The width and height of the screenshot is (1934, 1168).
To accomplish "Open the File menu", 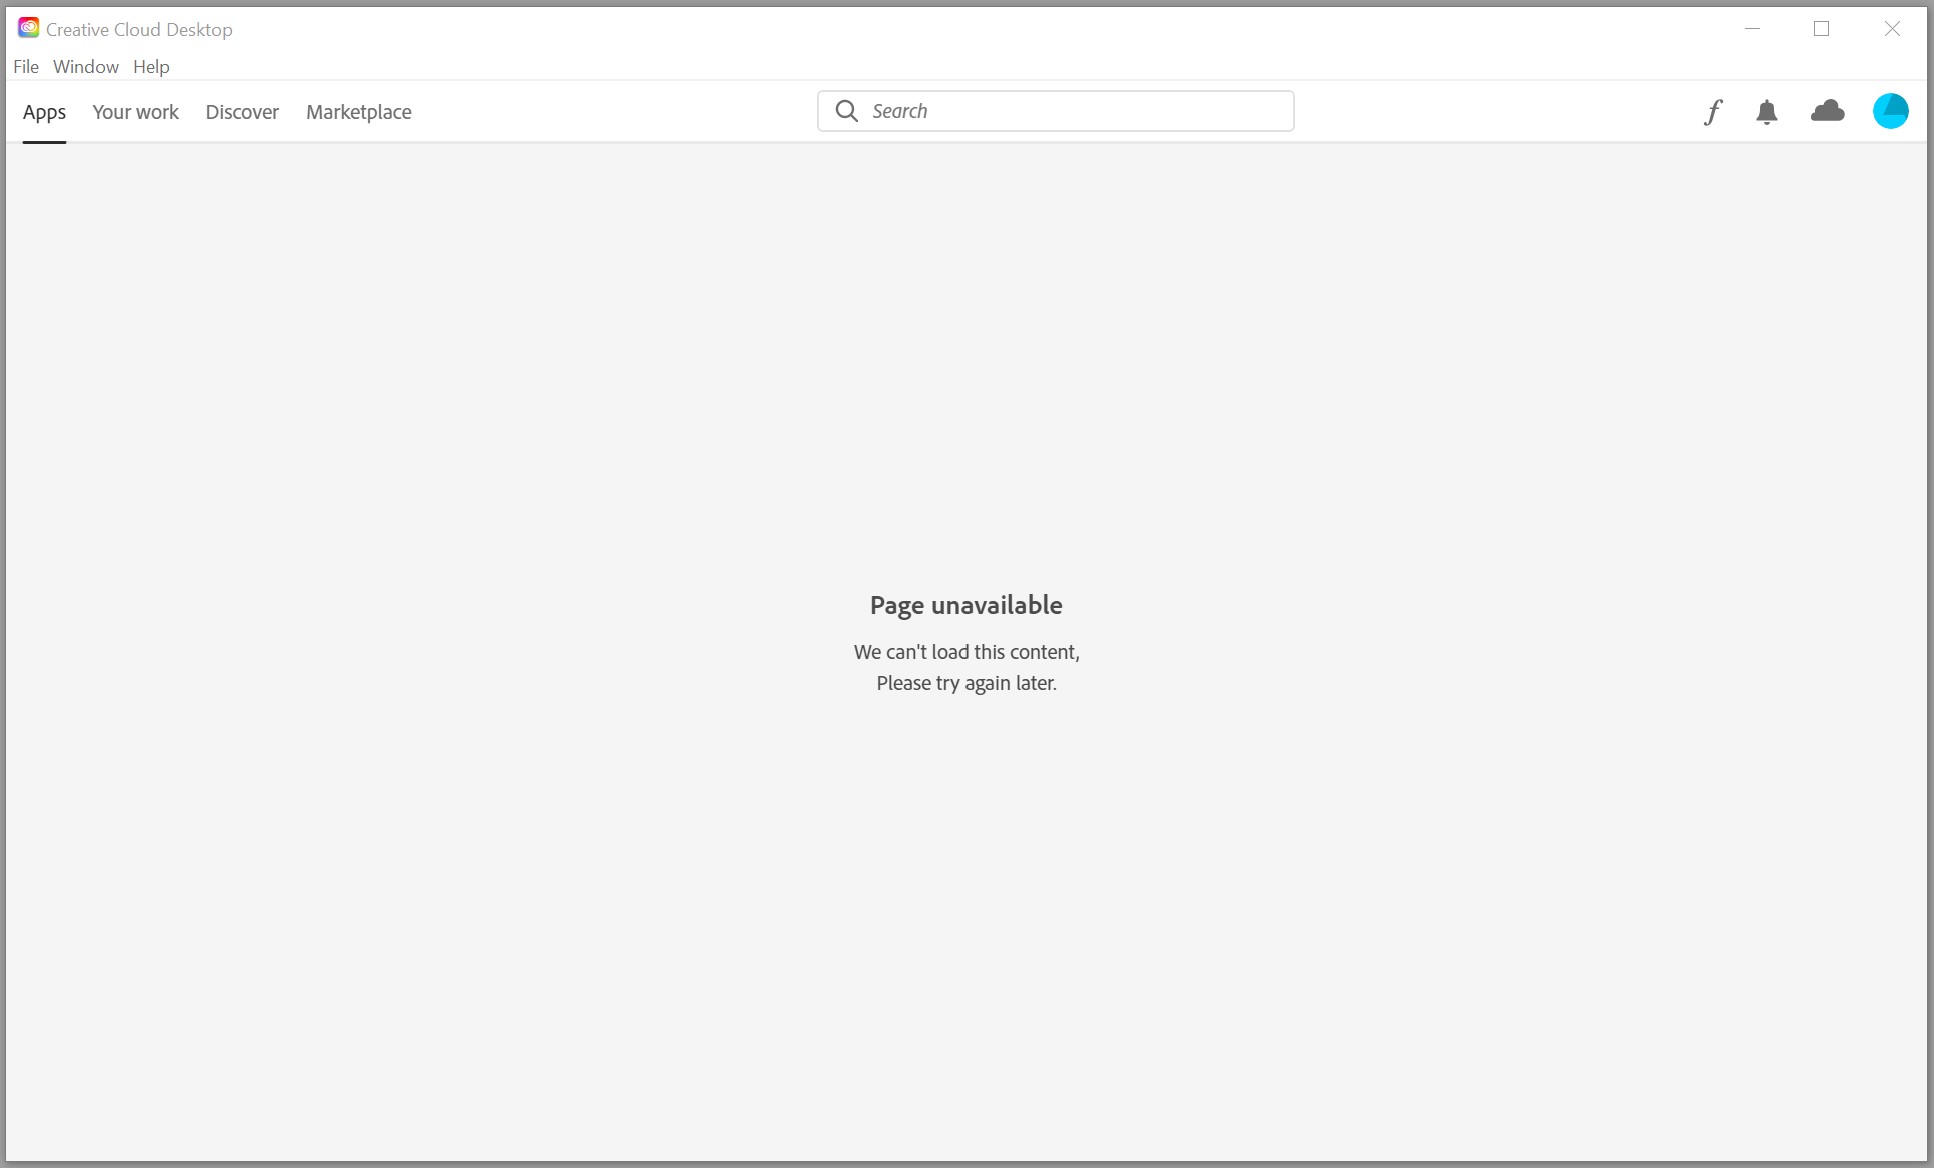I will pyautogui.click(x=26, y=67).
